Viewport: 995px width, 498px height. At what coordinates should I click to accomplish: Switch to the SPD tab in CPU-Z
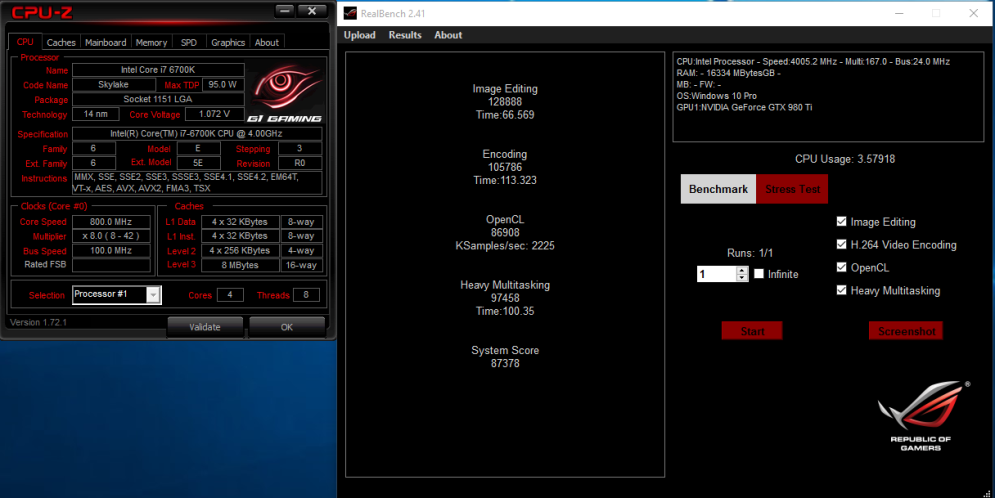[x=189, y=43]
